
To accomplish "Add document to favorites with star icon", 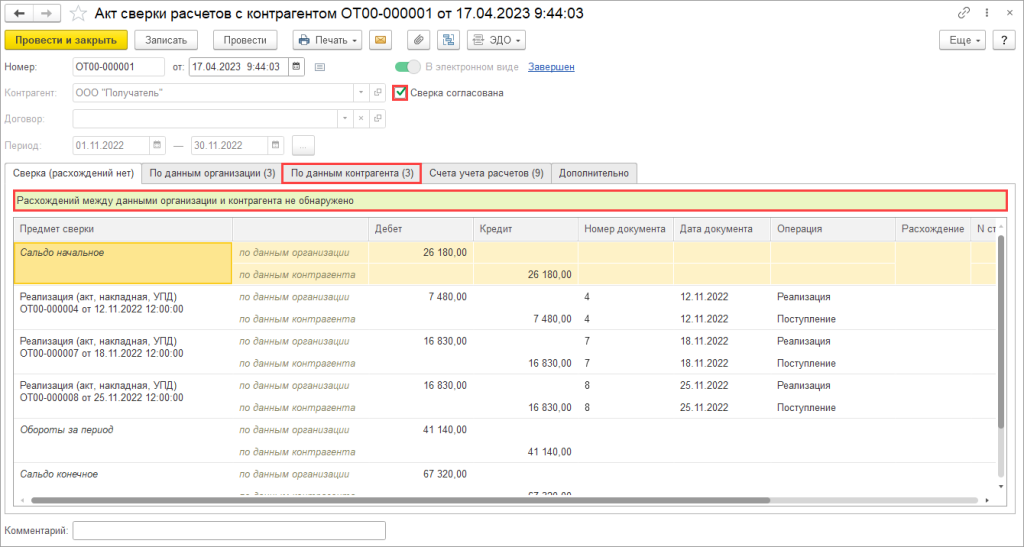I will (78, 14).
